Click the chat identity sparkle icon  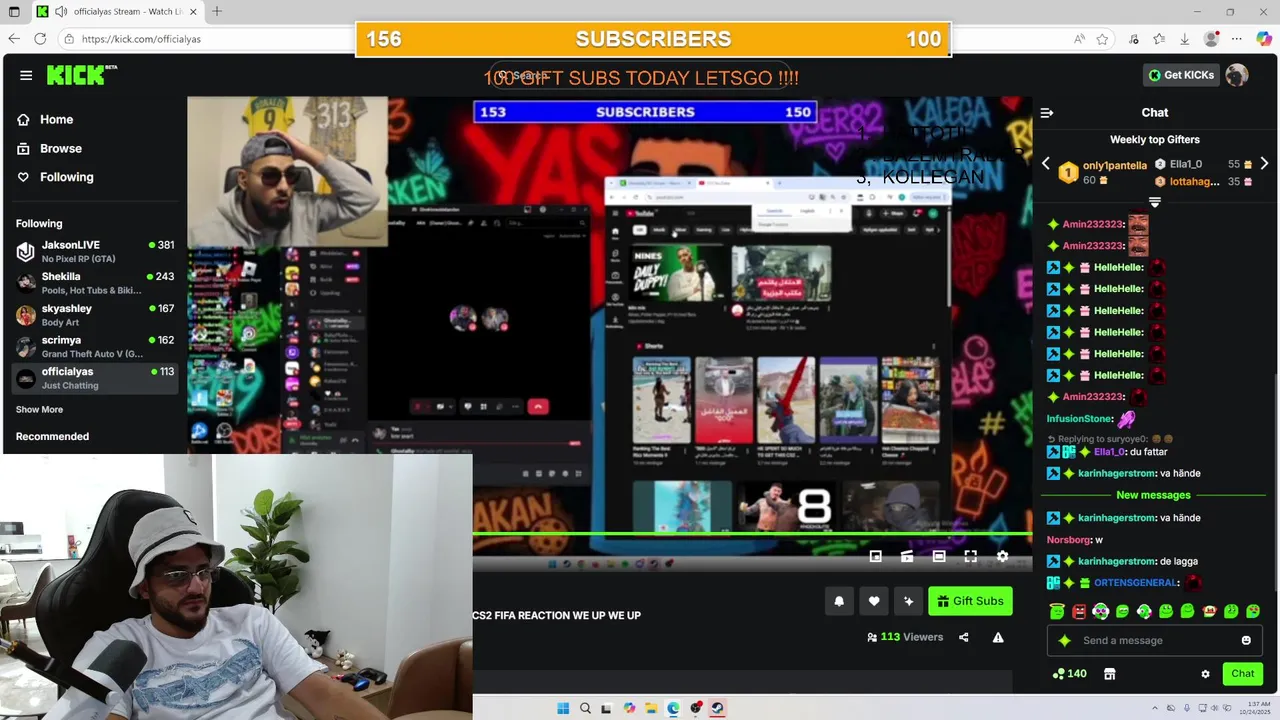click(x=1064, y=640)
